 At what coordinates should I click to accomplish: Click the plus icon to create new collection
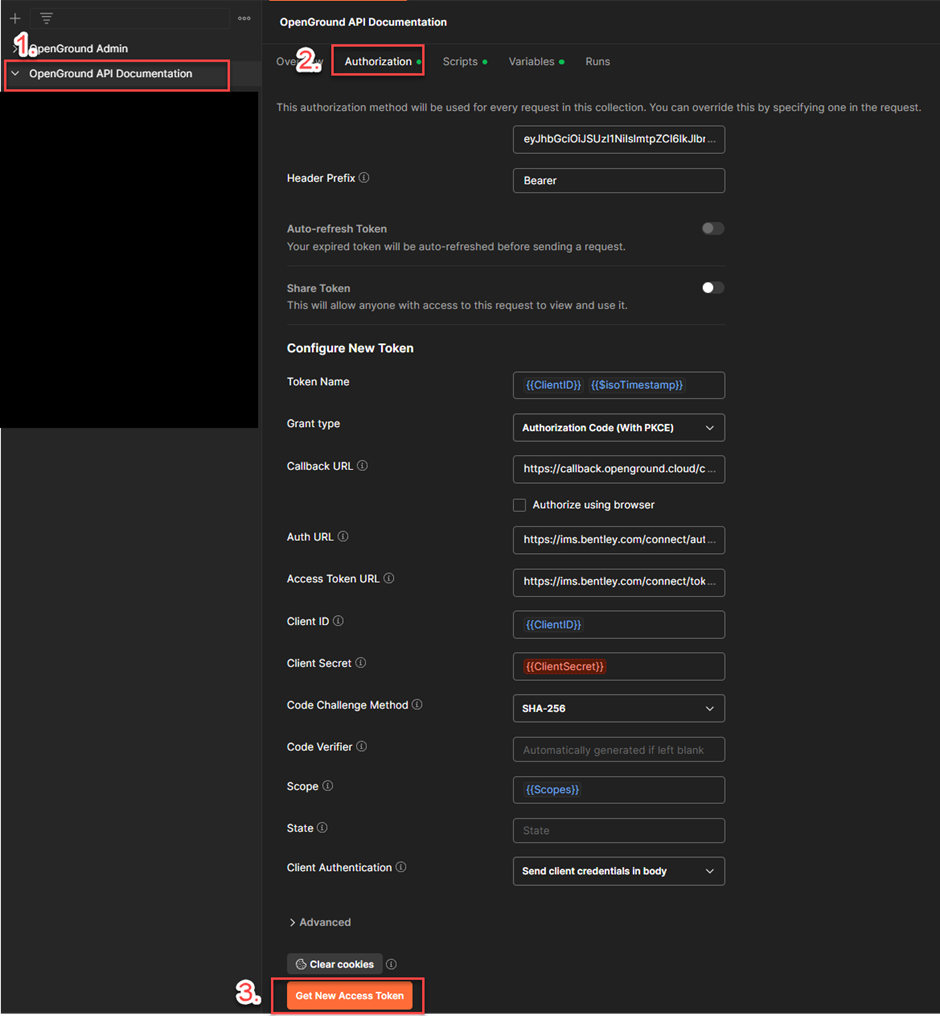(x=15, y=19)
